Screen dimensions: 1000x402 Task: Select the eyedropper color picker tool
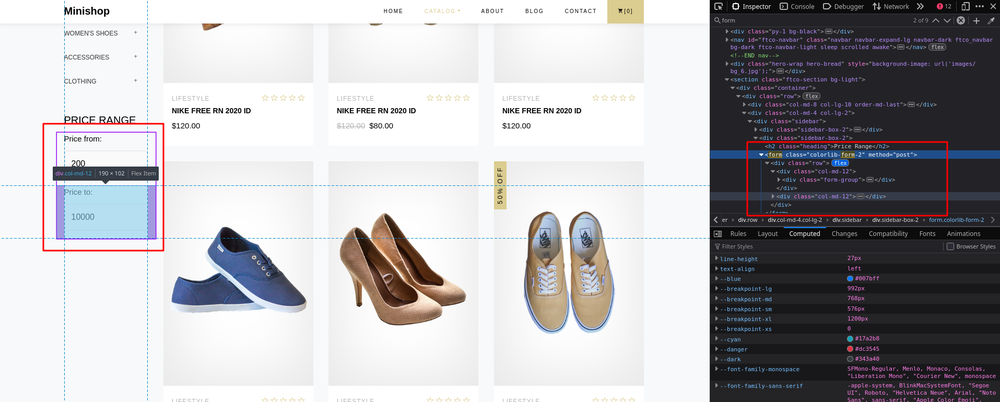991,20
